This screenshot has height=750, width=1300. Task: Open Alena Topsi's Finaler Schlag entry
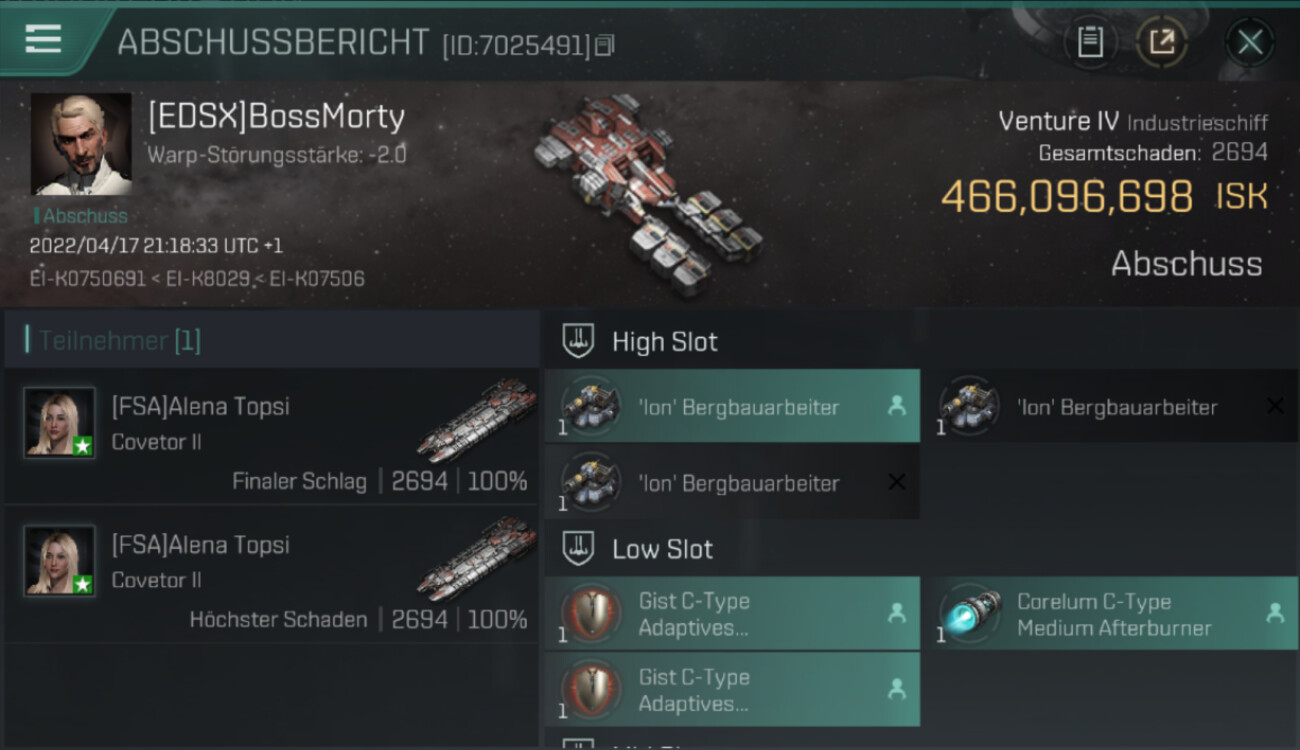pos(271,436)
